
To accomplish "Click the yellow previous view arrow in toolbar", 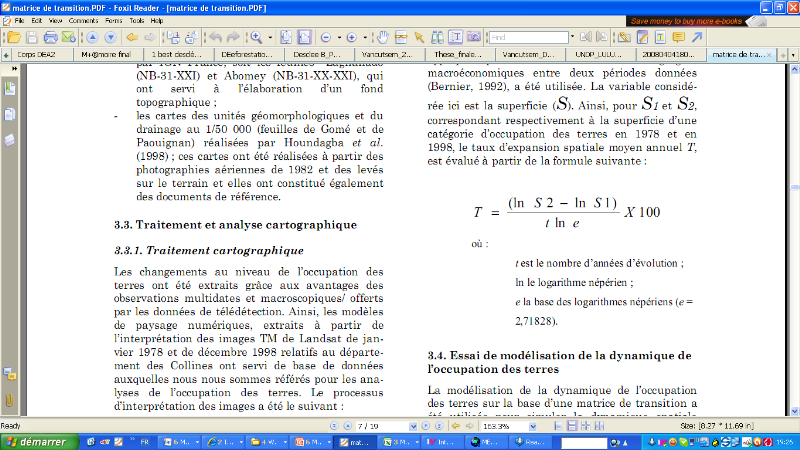I will [132, 37].
